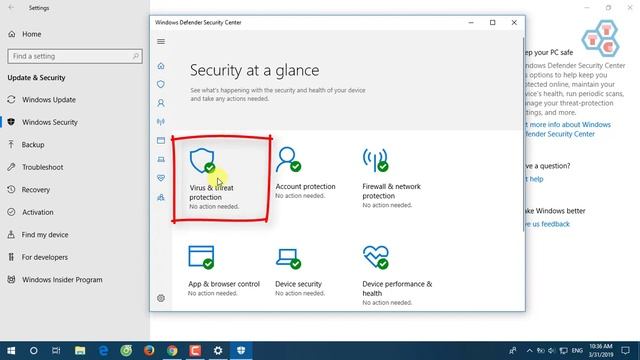Open Account protection tile
Viewport: 640px width, 360px height.
(305, 173)
